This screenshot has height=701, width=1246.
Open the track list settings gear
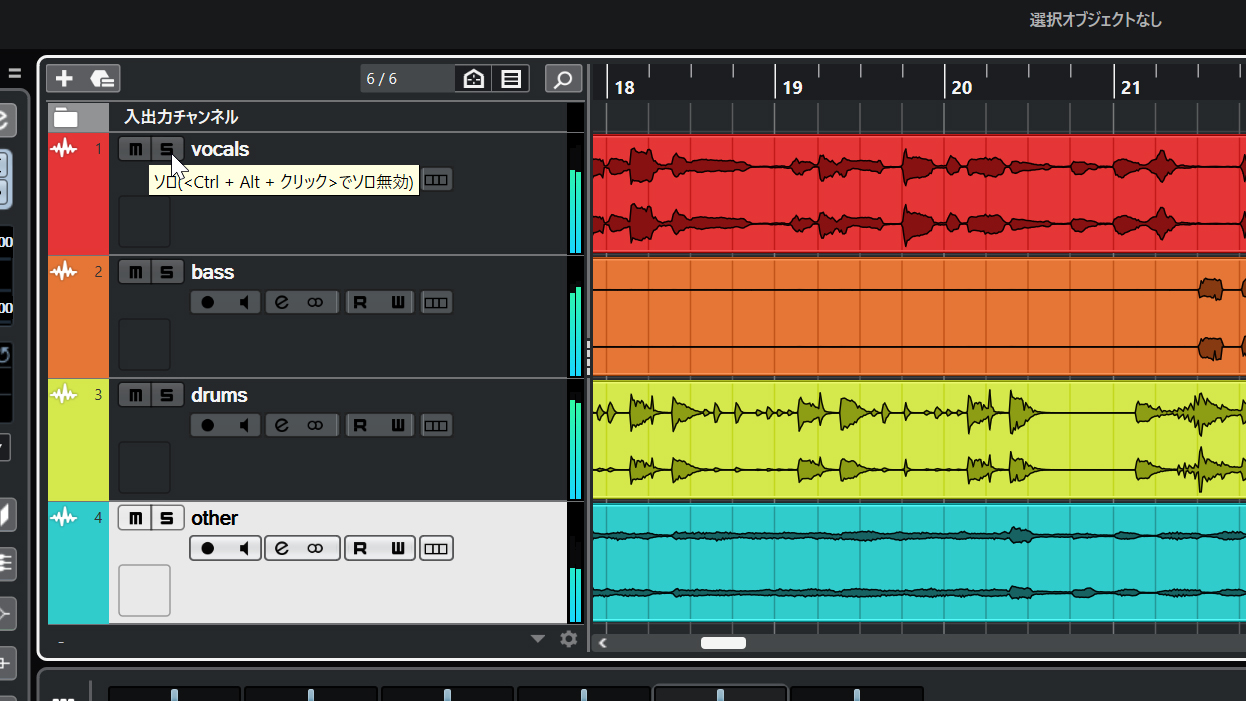point(569,639)
